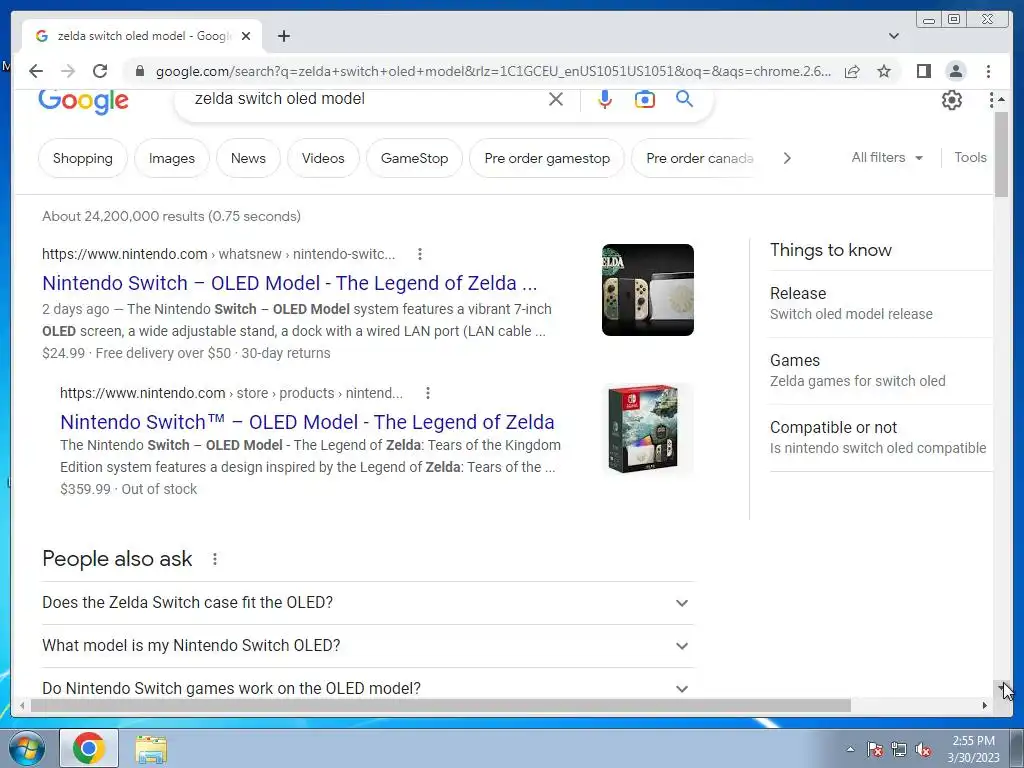Click Chrome icon in the taskbar
Image resolution: width=1024 pixels, height=768 pixels.
[89, 748]
